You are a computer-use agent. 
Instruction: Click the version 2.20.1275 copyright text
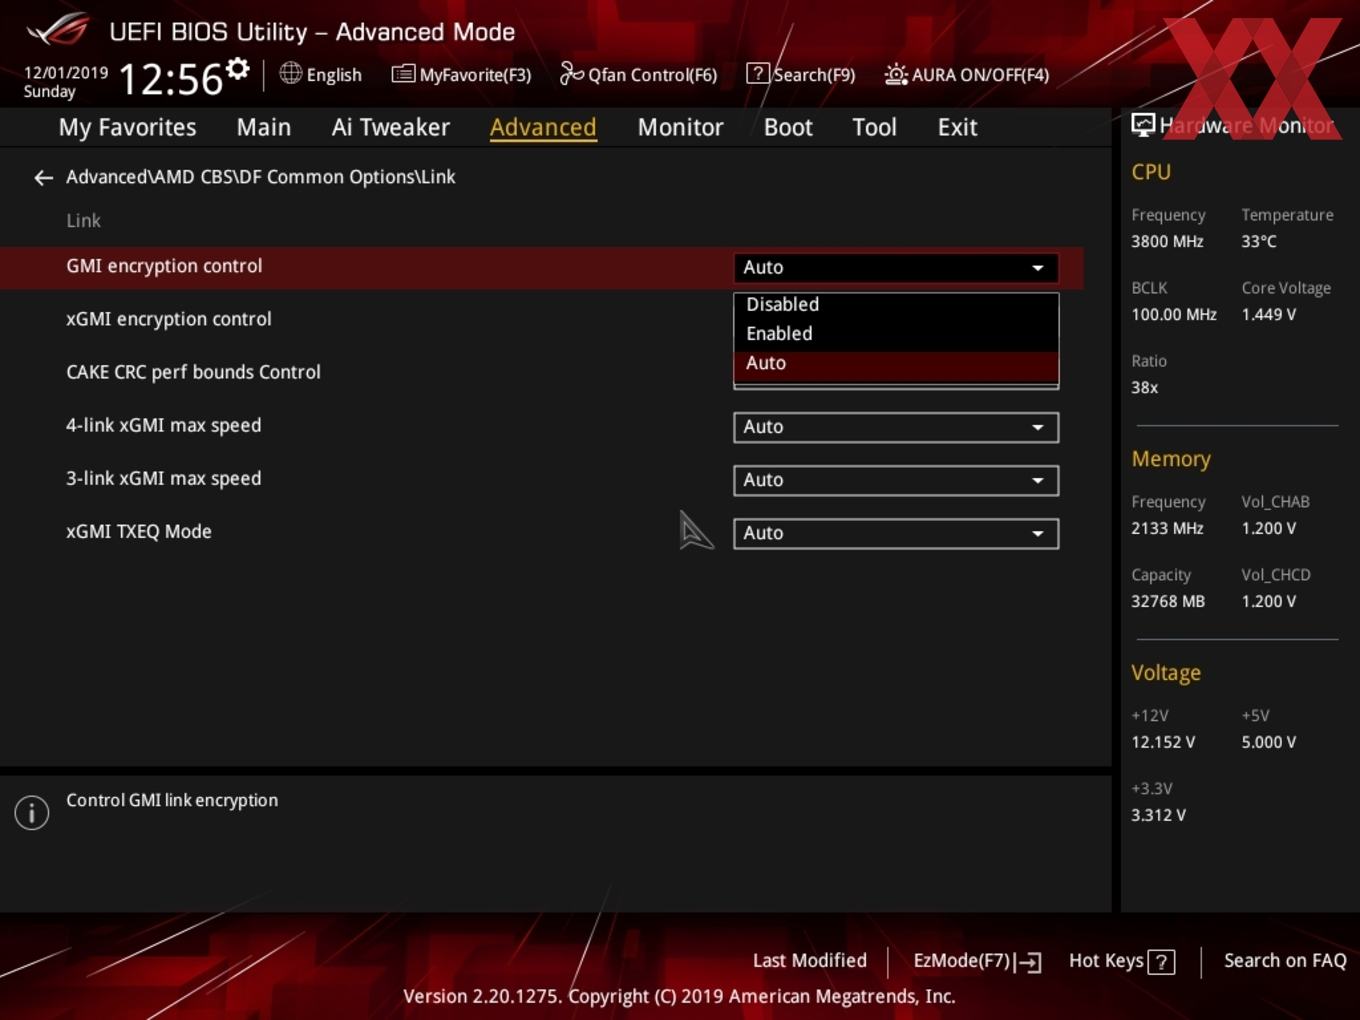pos(679,996)
